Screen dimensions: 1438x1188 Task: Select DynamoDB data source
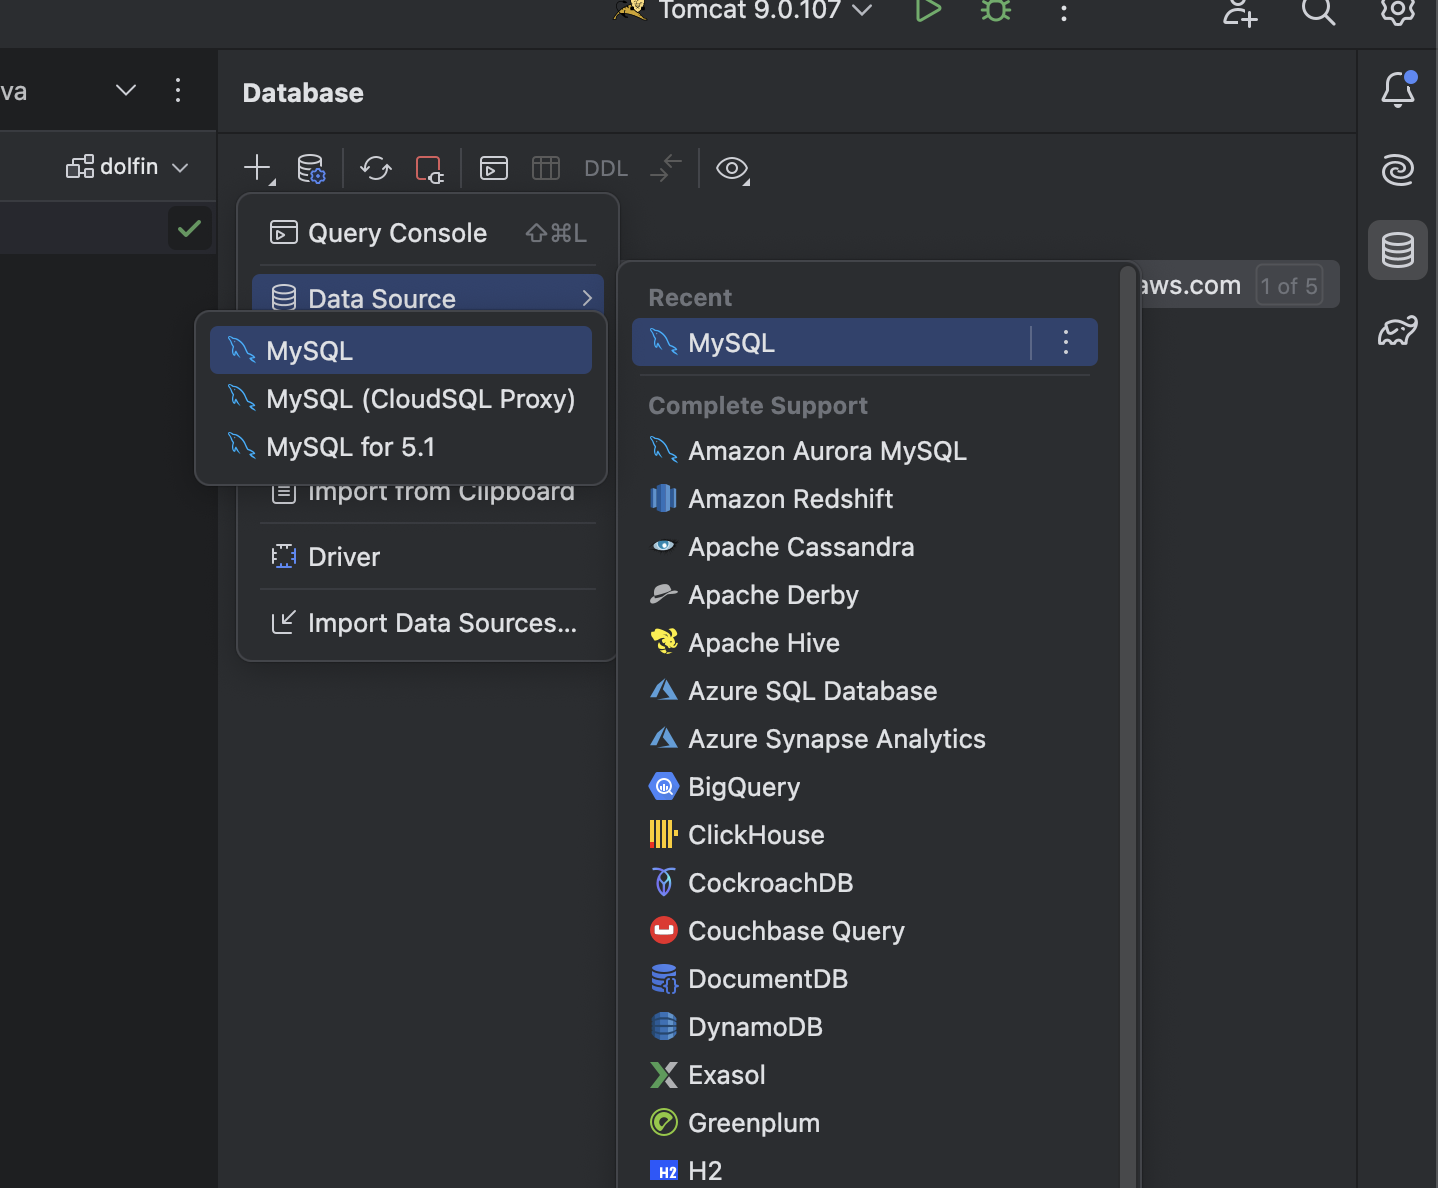pos(865,1027)
